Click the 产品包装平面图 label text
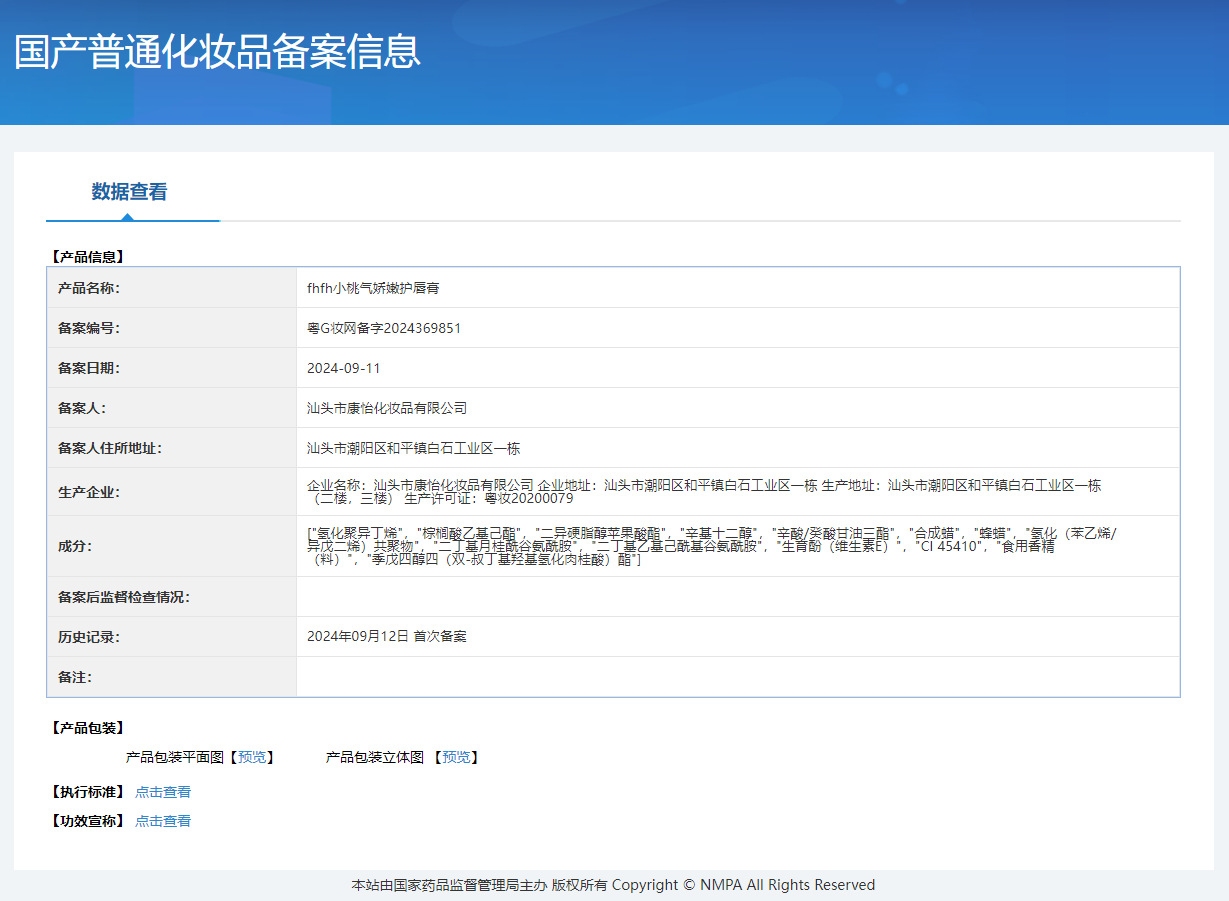The image size is (1229, 901). point(175,757)
